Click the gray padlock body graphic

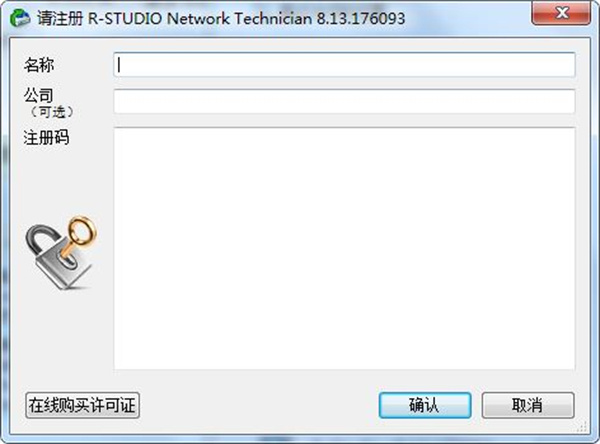tap(59, 264)
